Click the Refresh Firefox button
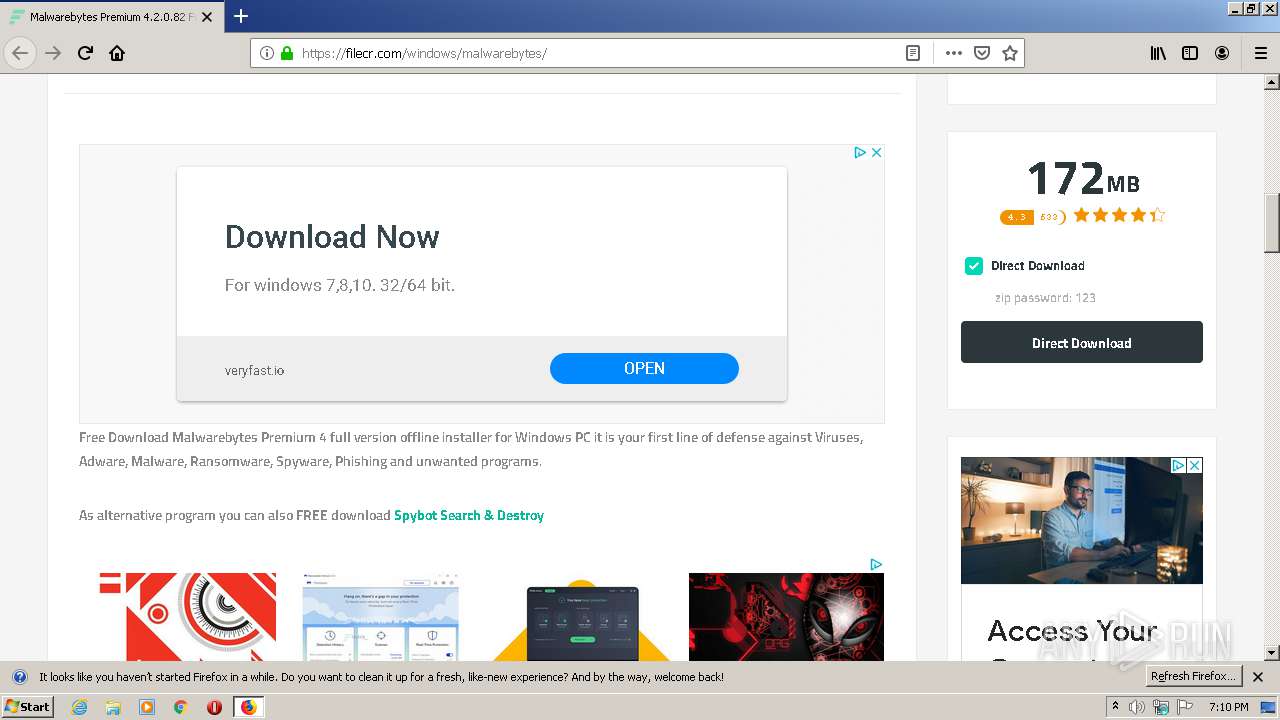The height and width of the screenshot is (720, 1280). pos(1194,676)
